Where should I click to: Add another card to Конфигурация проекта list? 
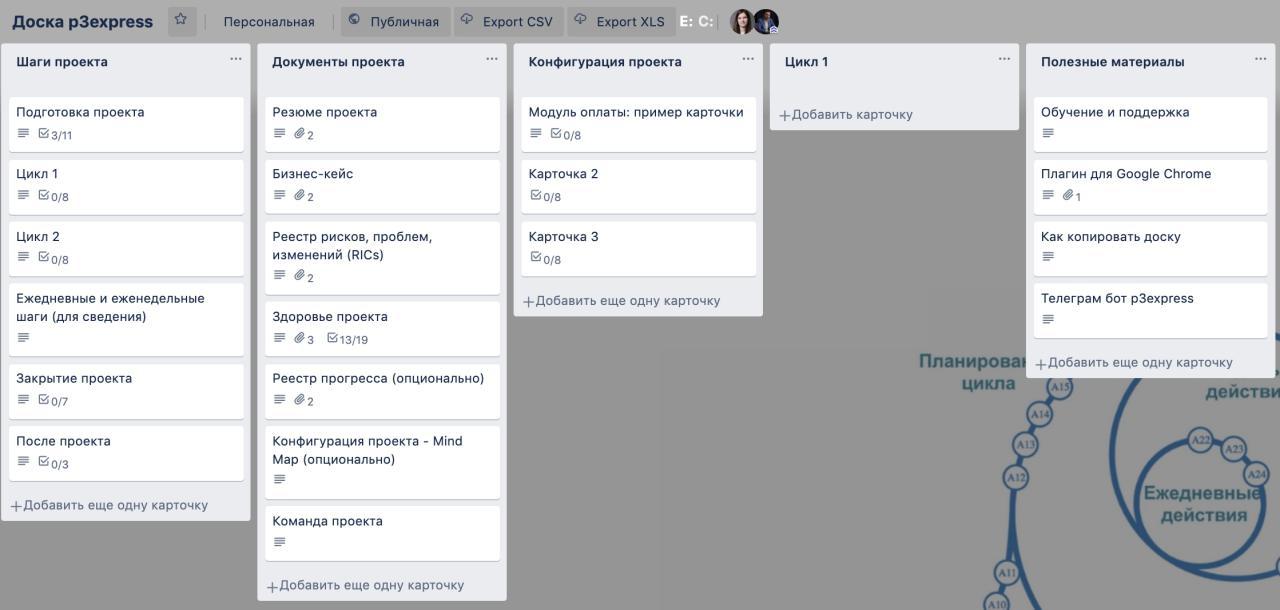click(622, 300)
